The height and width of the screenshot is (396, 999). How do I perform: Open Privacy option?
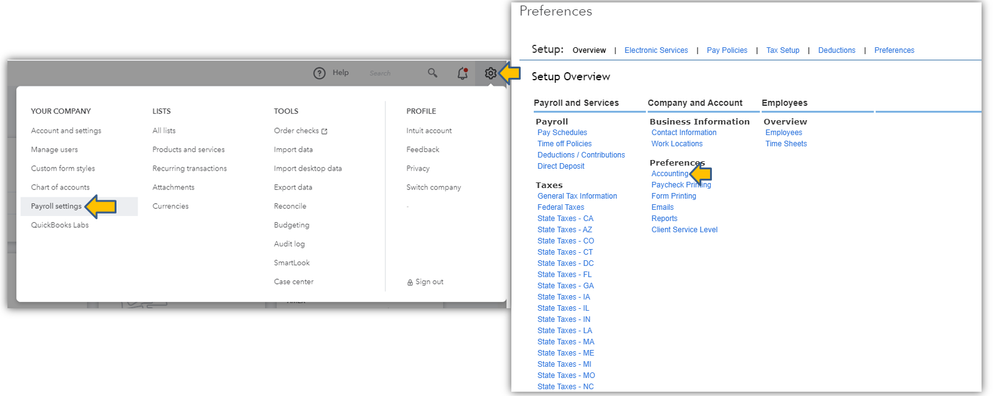418,169
